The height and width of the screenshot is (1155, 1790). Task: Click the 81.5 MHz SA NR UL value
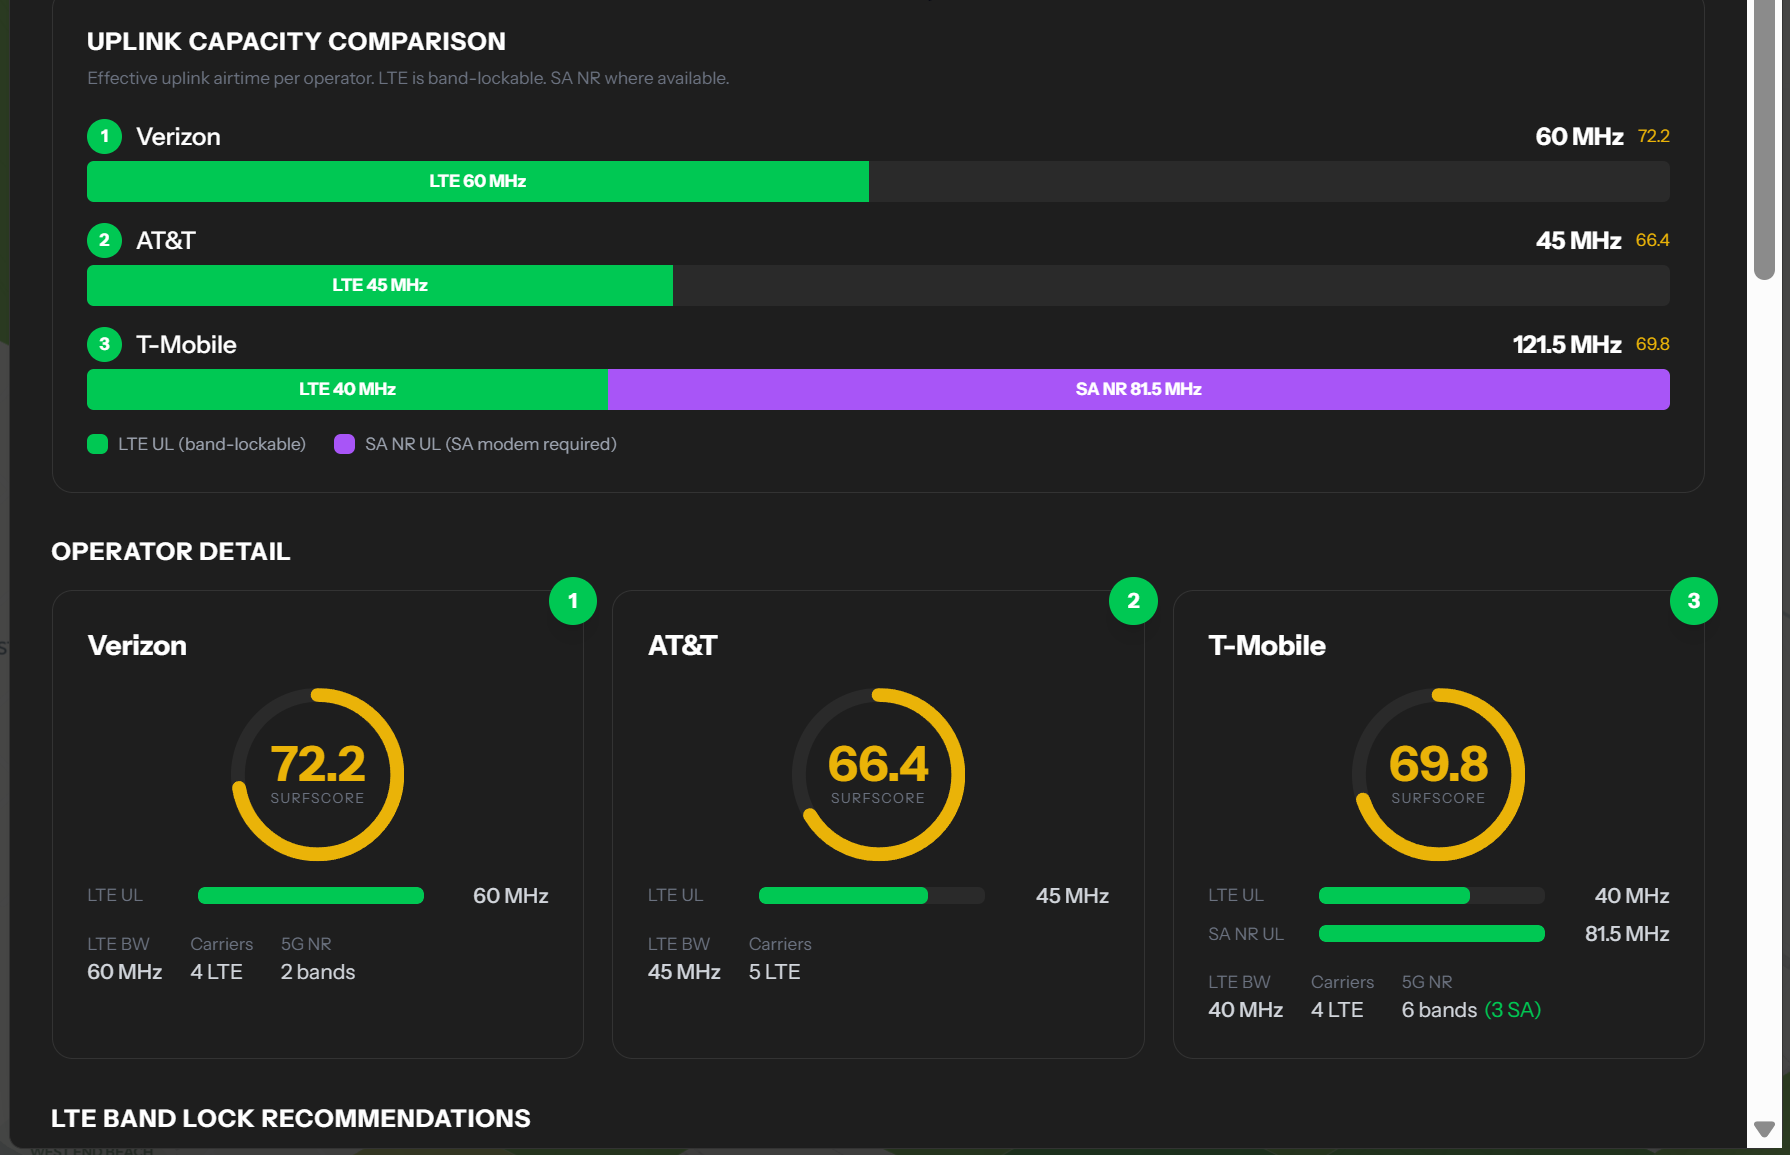1627,934
